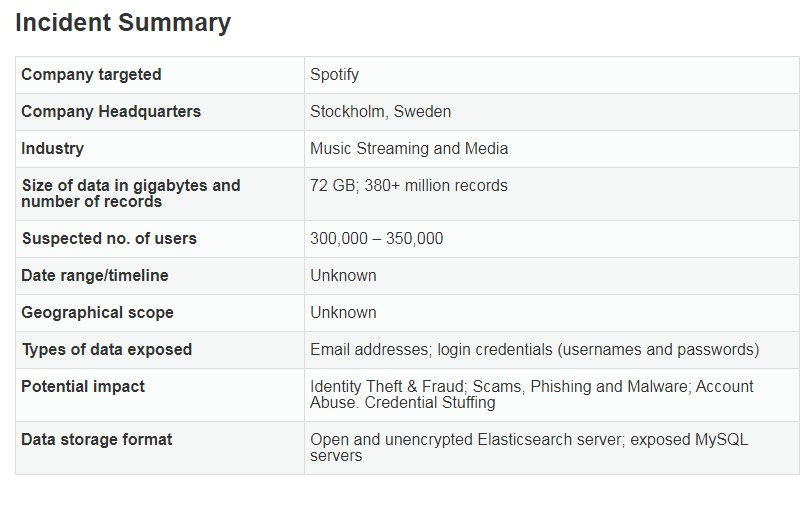812x507 pixels.
Task: Click the 72 GB records value
Action: tap(409, 185)
